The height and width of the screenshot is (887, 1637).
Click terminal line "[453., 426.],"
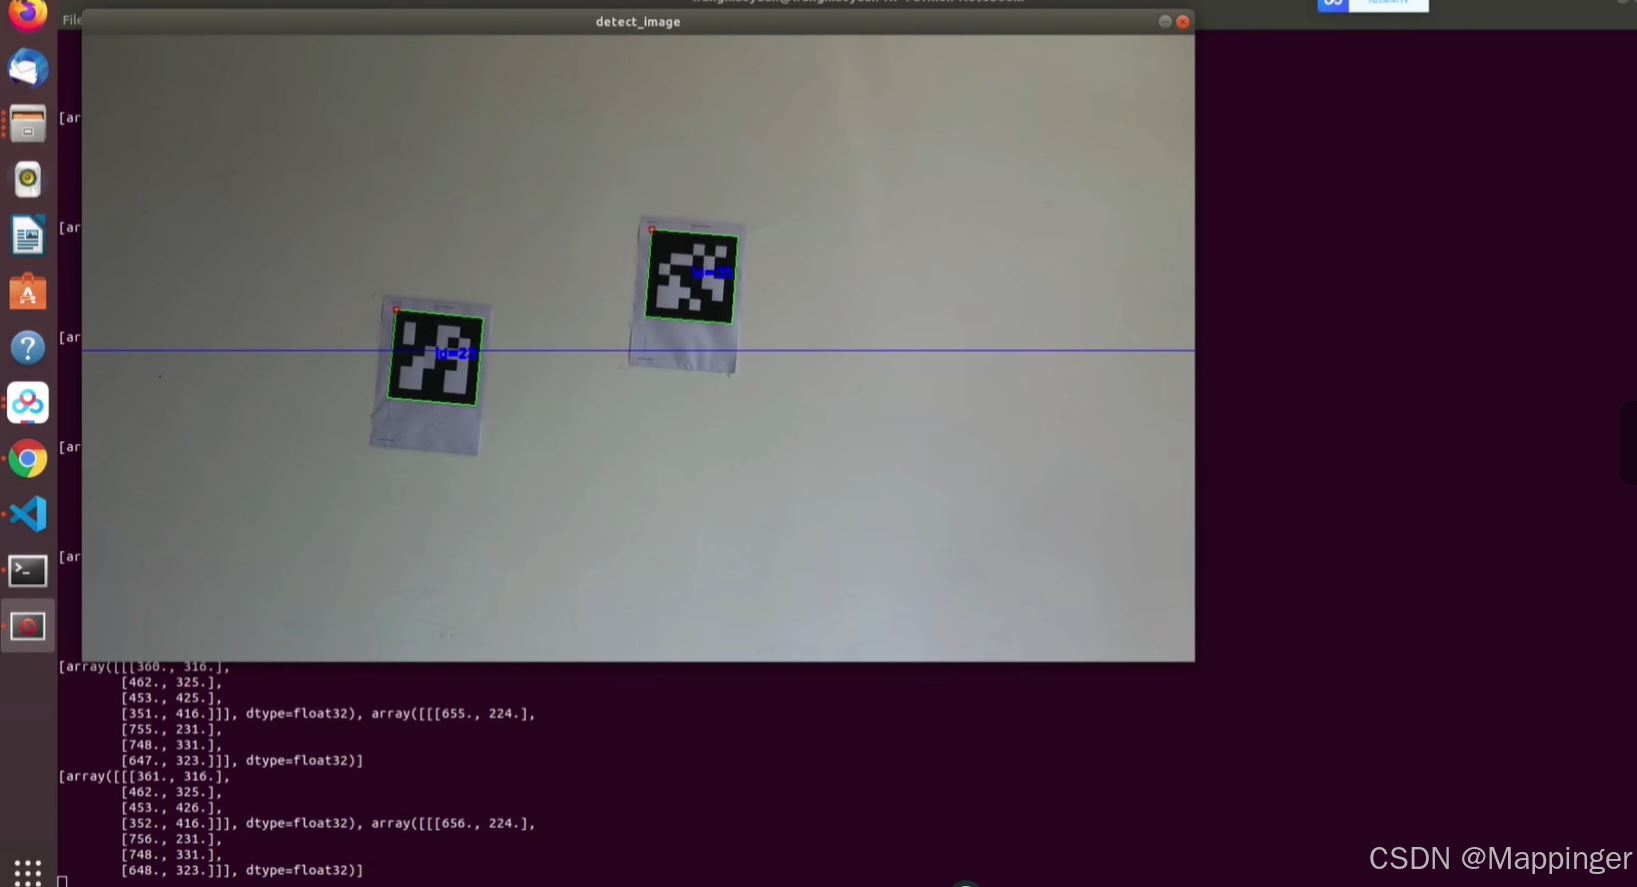click(x=171, y=808)
